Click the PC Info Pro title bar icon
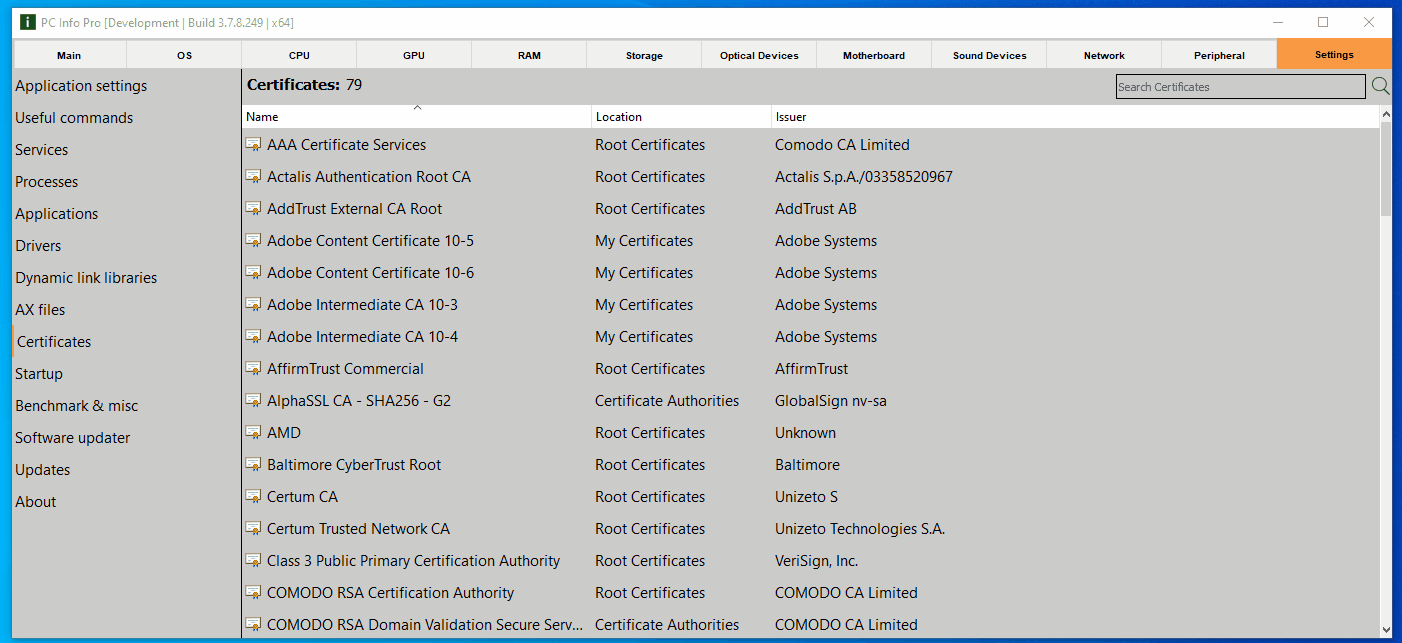 [x=28, y=22]
